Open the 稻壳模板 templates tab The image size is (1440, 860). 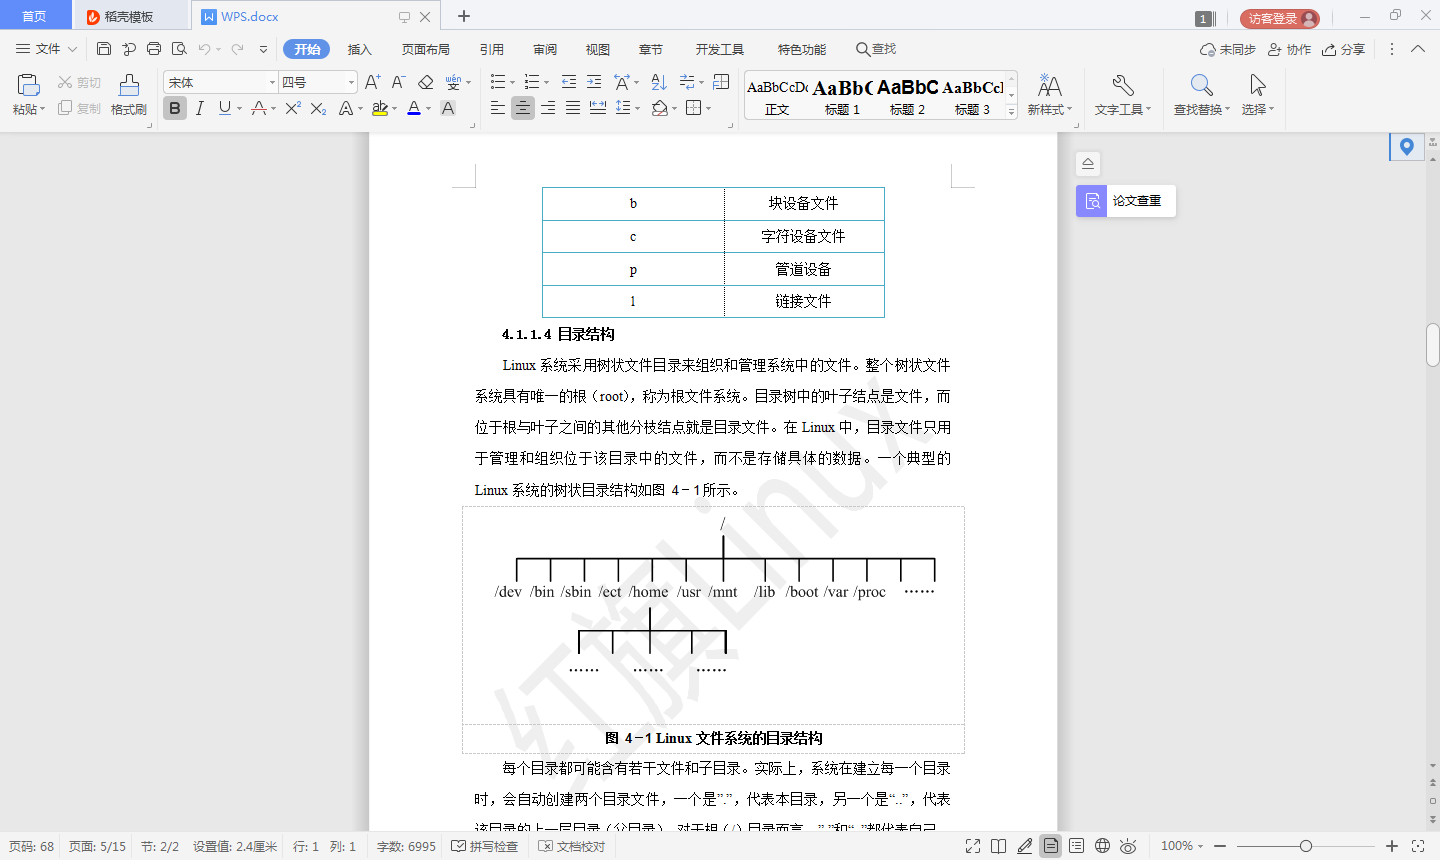tap(130, 17)
